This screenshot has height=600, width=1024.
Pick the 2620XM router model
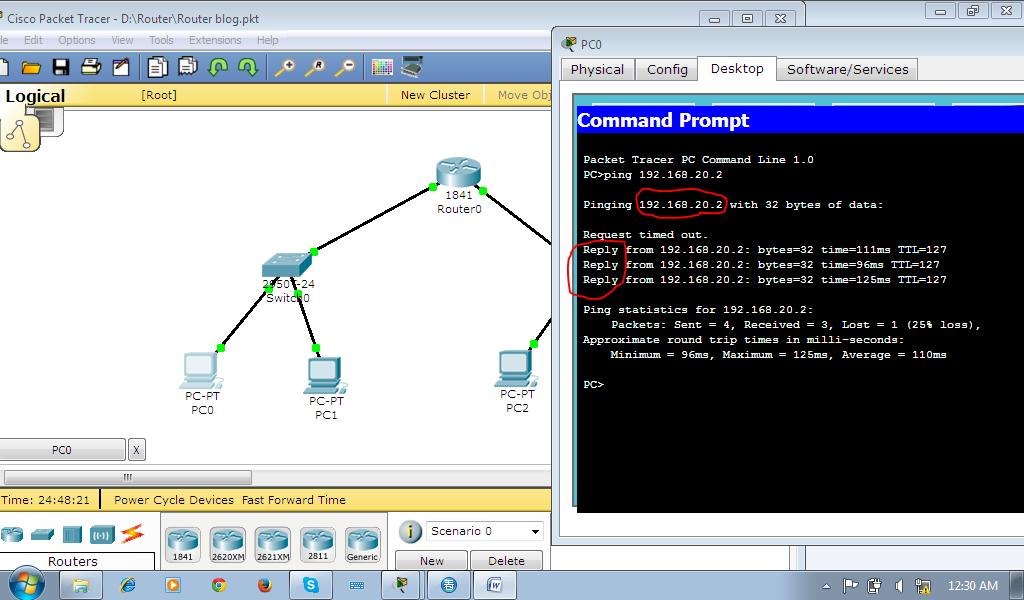(x=228, y=545)
